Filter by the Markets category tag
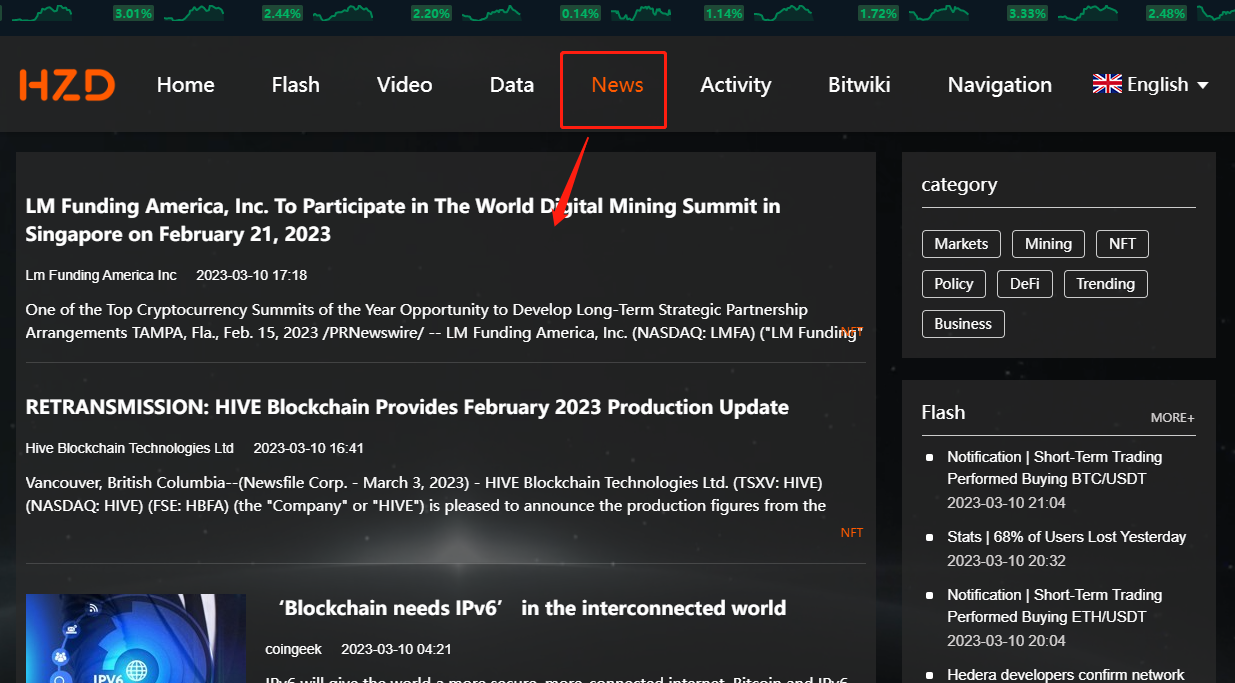The height and width of the screenshot is (683, 1235). (x=961, y=244)
